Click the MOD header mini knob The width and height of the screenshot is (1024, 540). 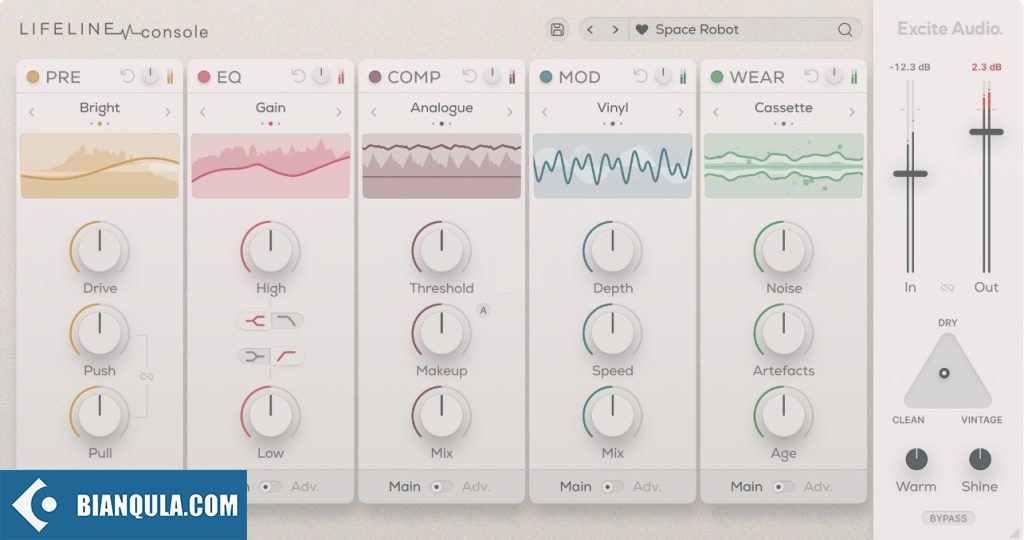click(x=664, y=76)
